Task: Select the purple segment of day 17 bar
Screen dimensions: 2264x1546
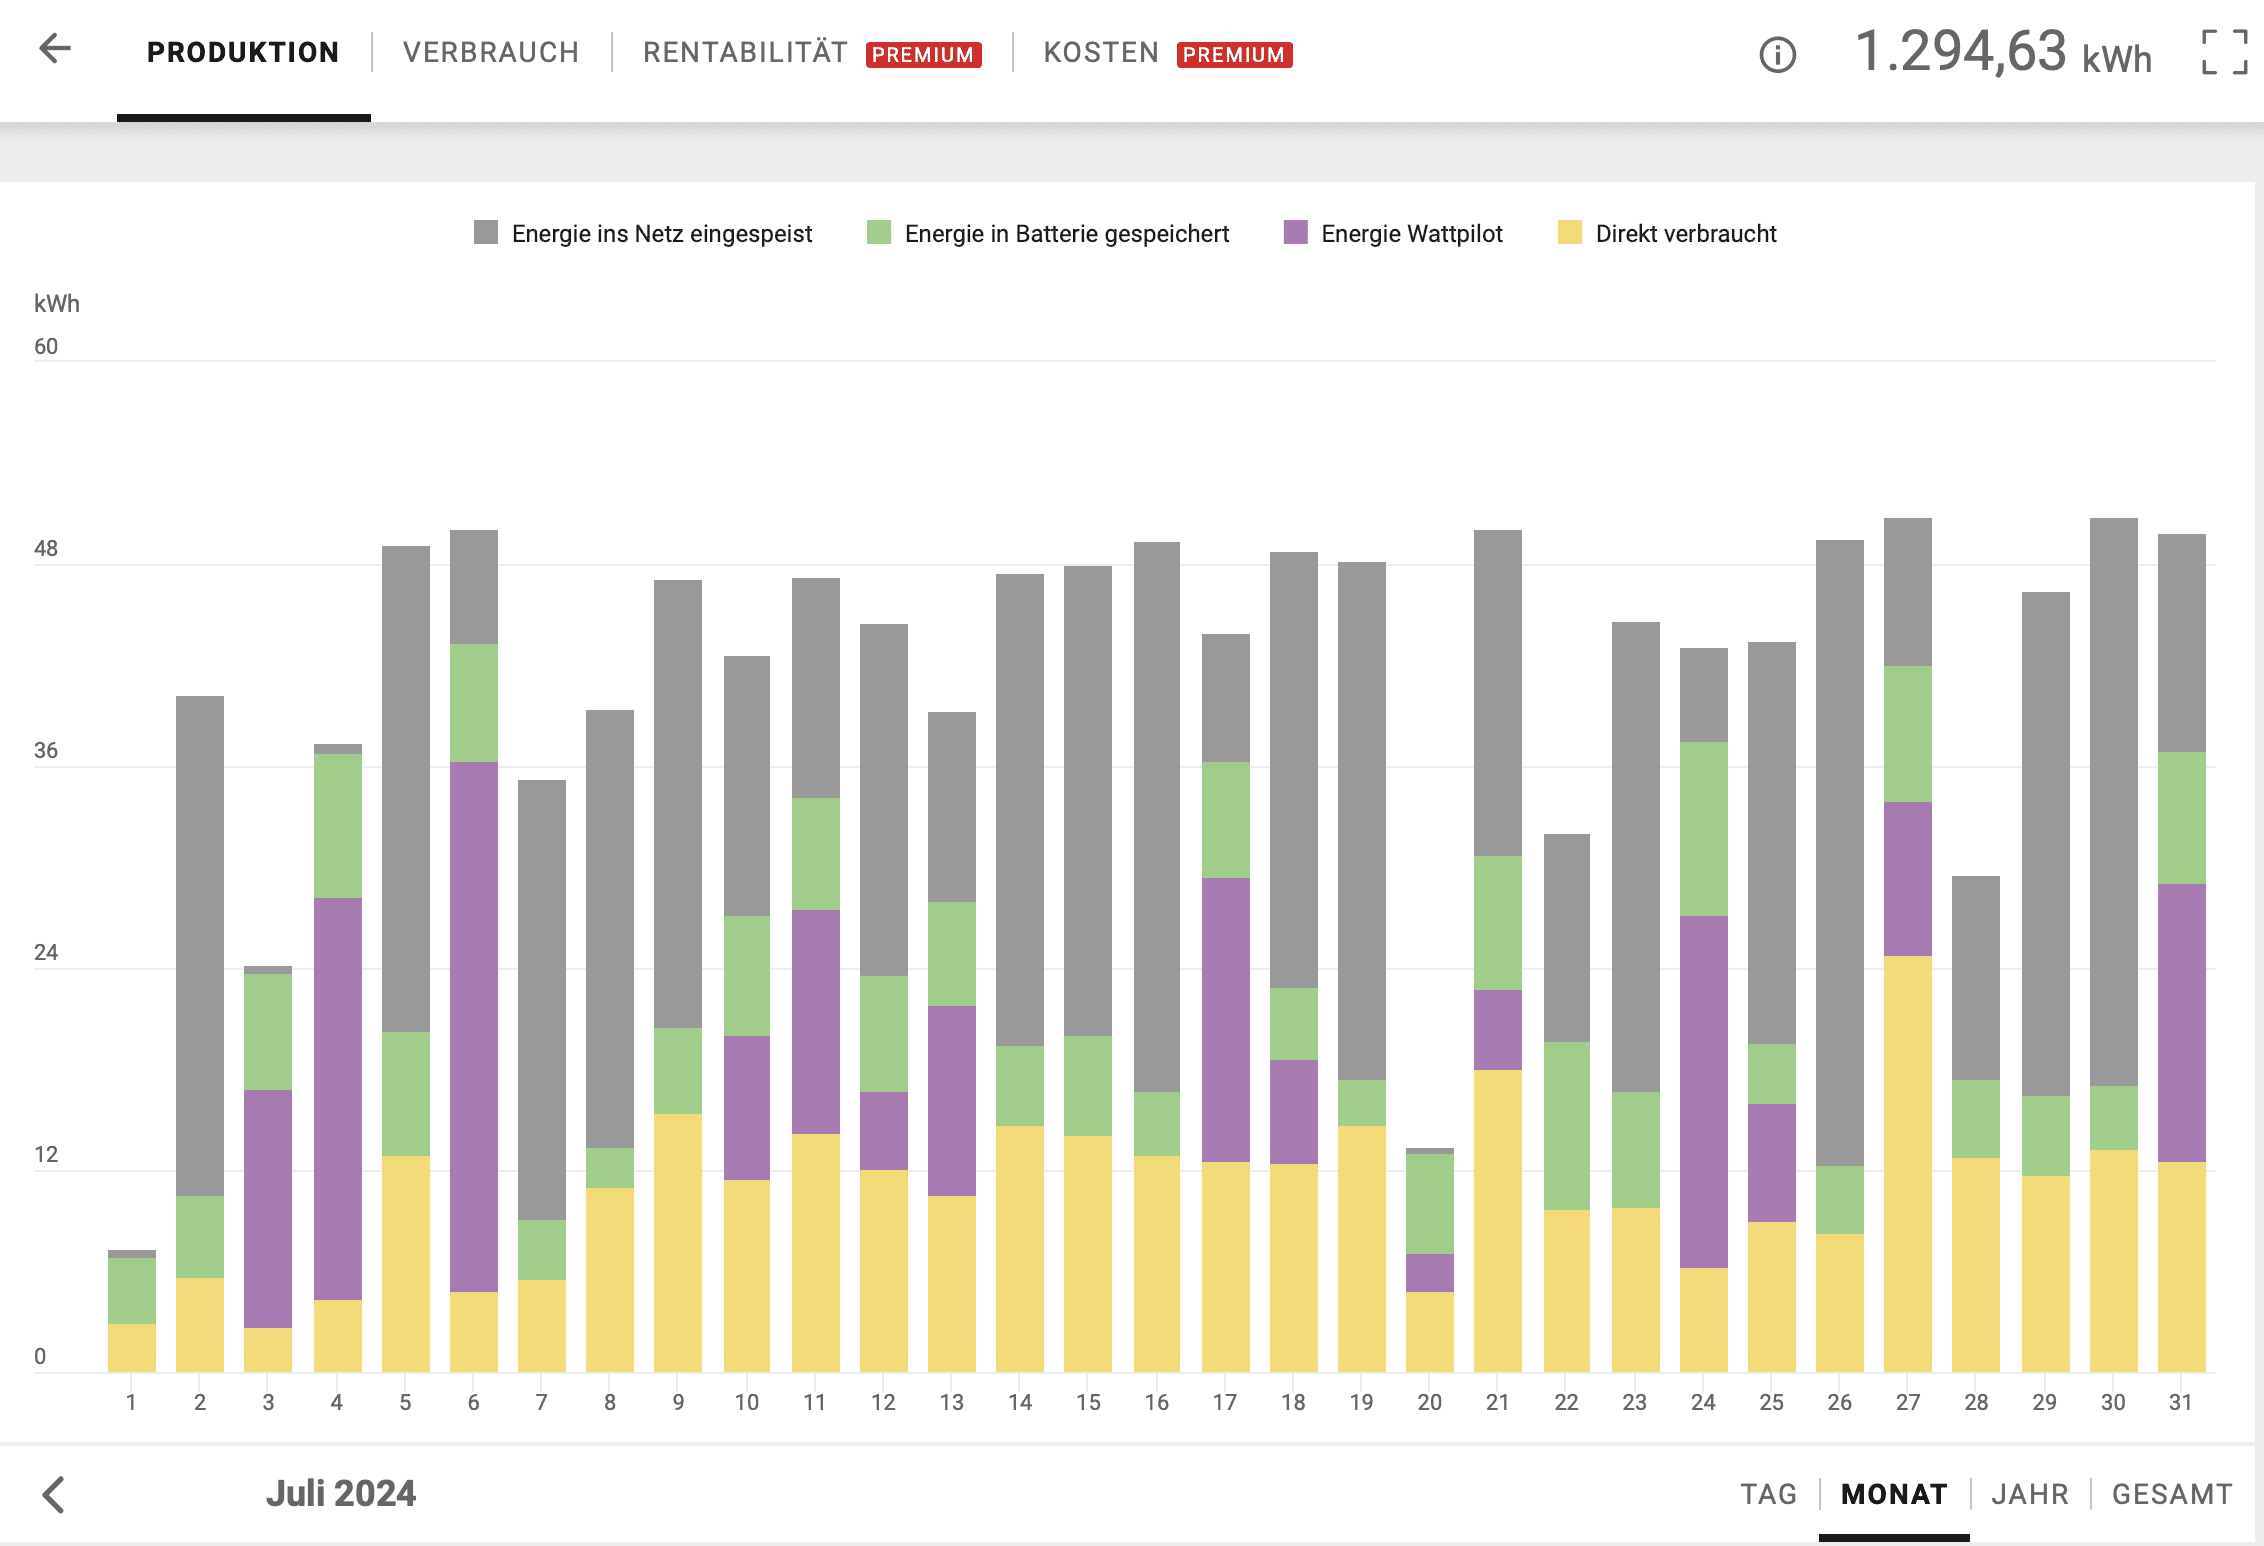Action: click(1226, 1020)
